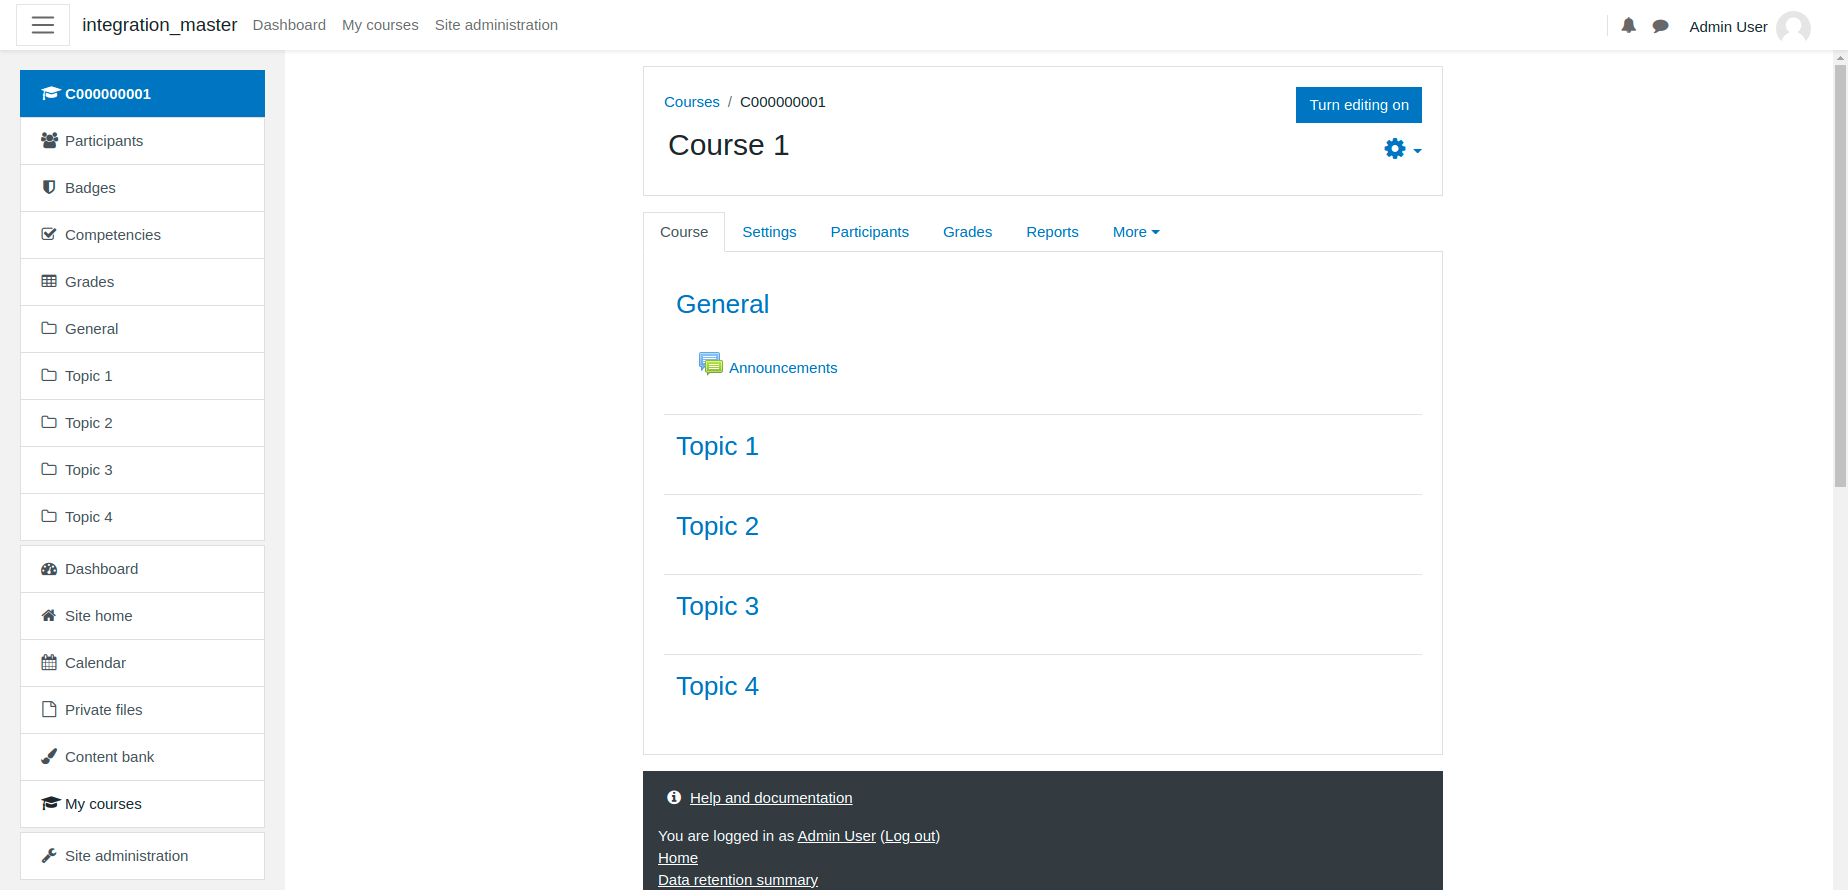
Task: Click the Competencies check icon in sidebar
Action: point(49,234)
